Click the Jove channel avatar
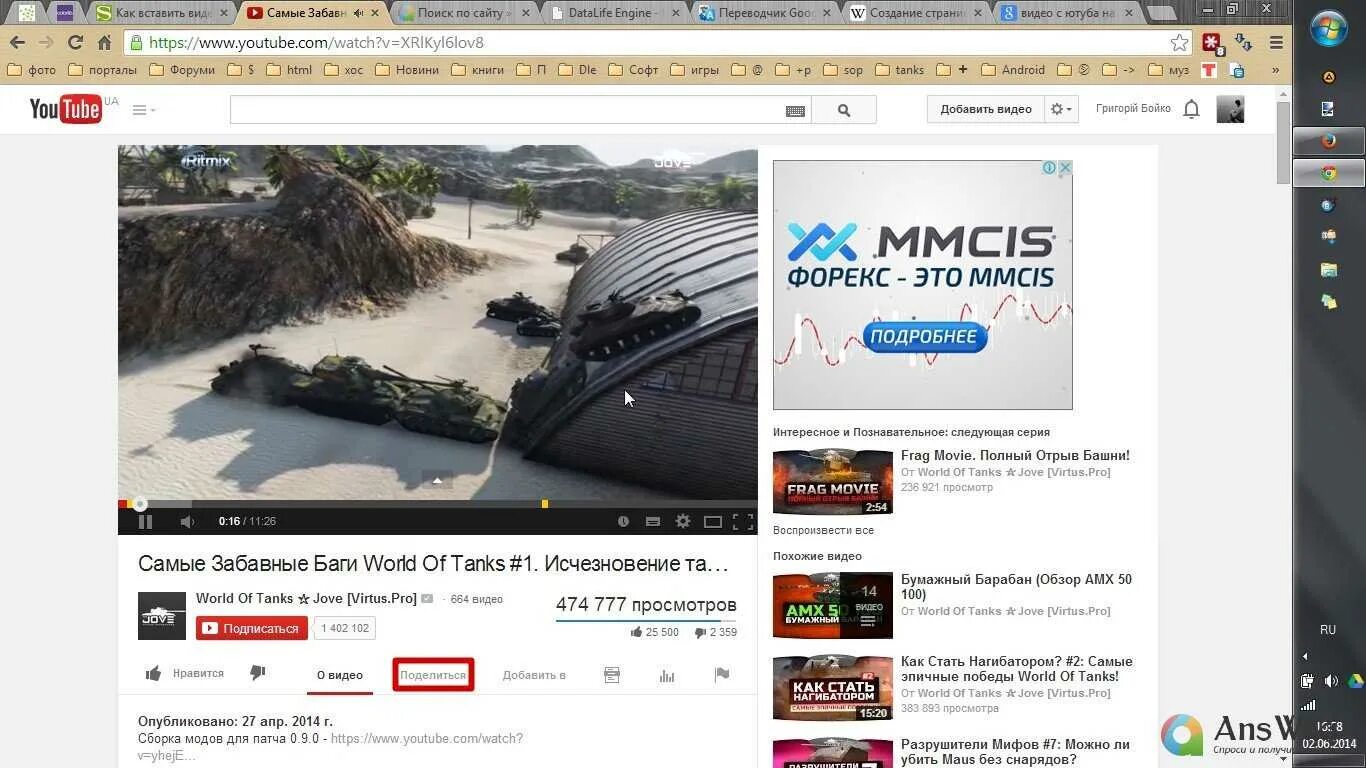1366x768 pixels. point(162,616)
